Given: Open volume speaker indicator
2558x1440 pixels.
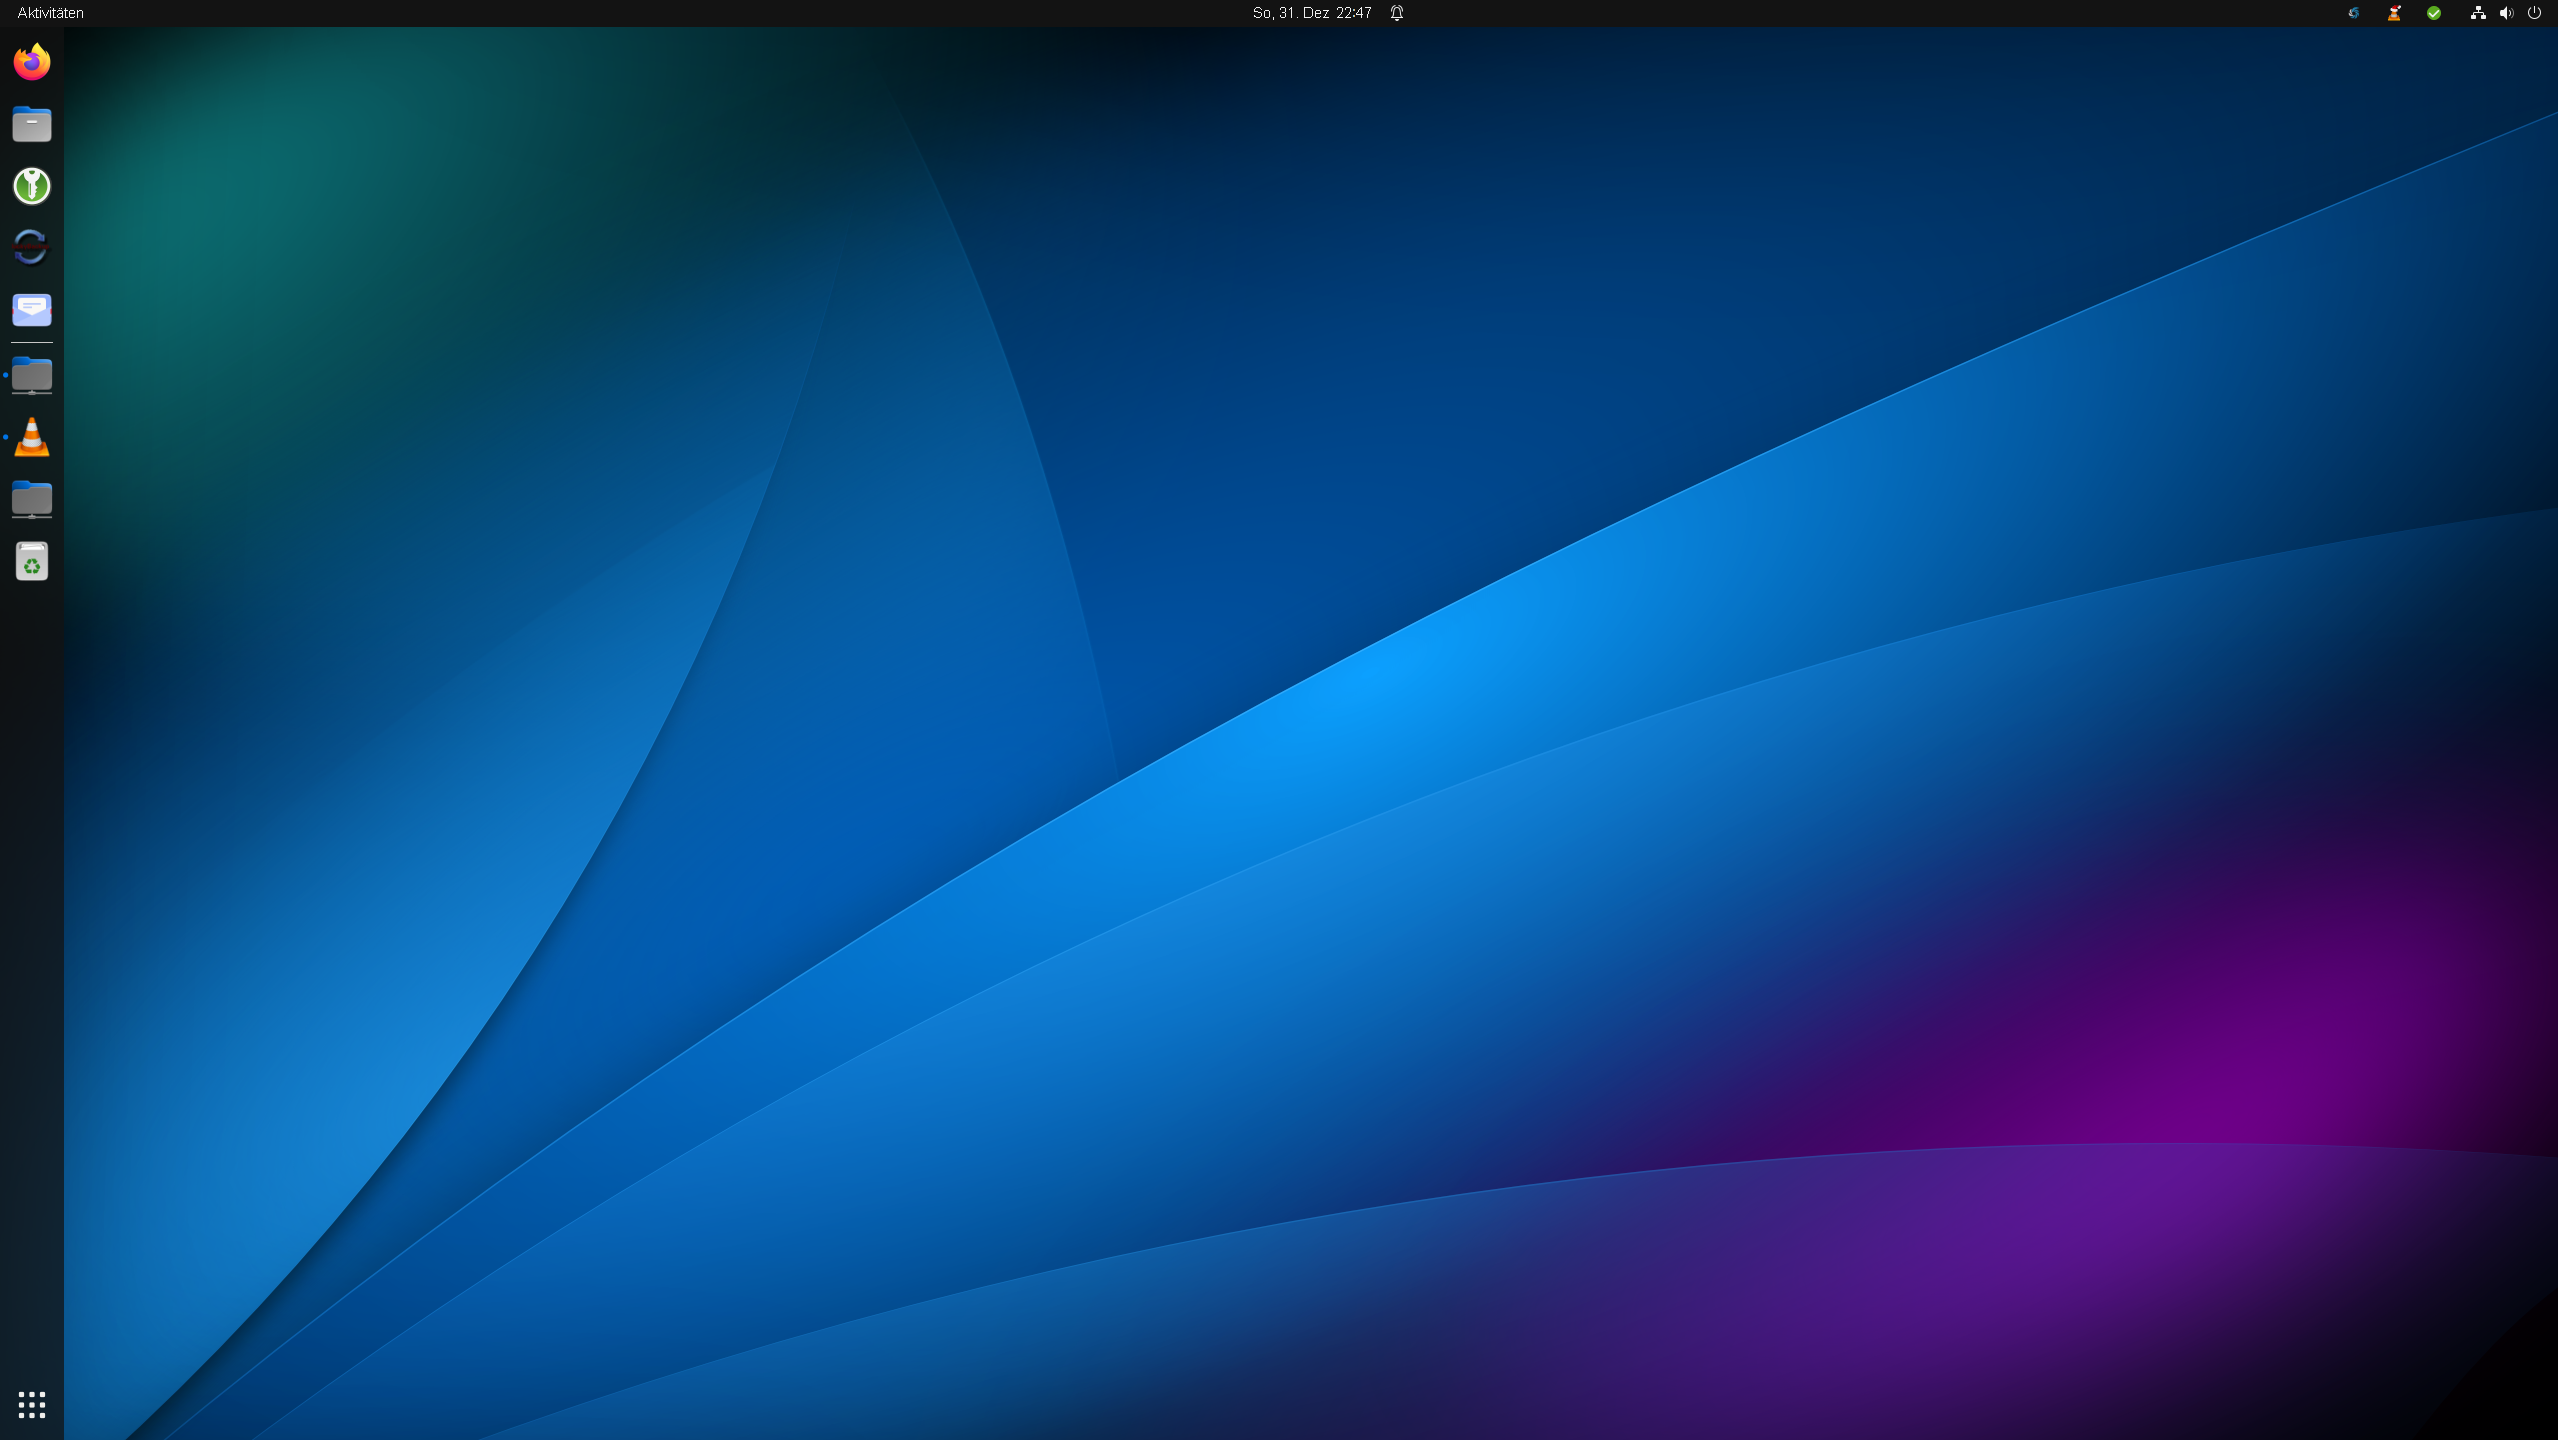Looking at the screenshot, I should [2506, 13].
